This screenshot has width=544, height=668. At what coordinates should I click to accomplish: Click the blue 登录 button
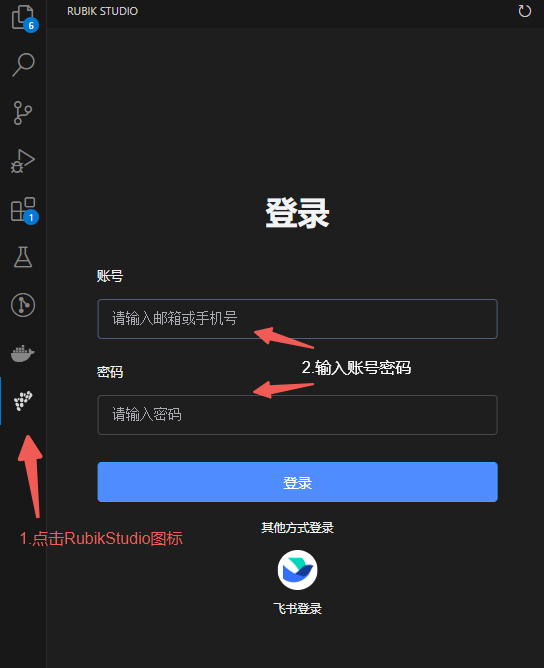[297, 482]
